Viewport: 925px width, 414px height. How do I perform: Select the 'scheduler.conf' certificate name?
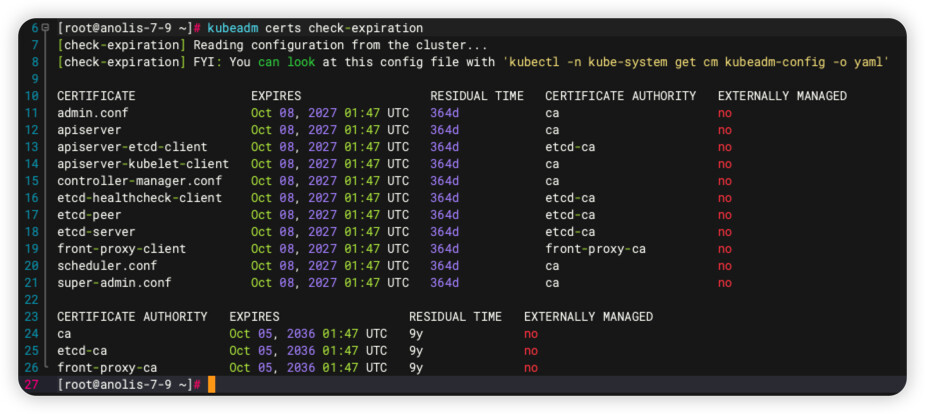(107, 266)
